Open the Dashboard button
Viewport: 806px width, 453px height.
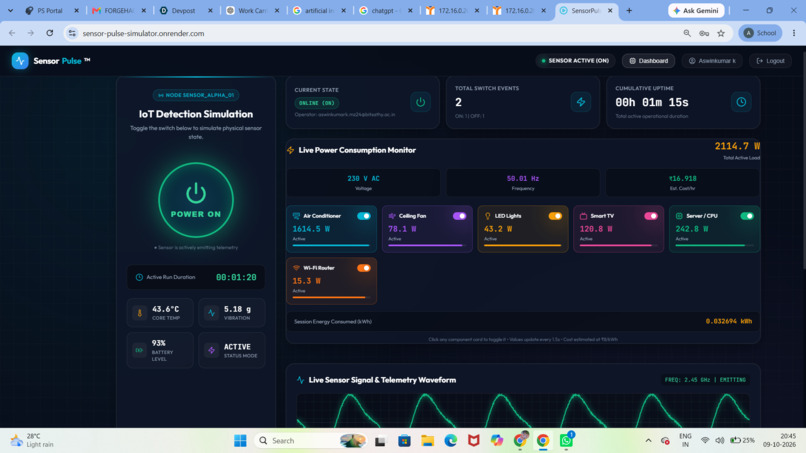pyautogui.click(x=649, y=61)
